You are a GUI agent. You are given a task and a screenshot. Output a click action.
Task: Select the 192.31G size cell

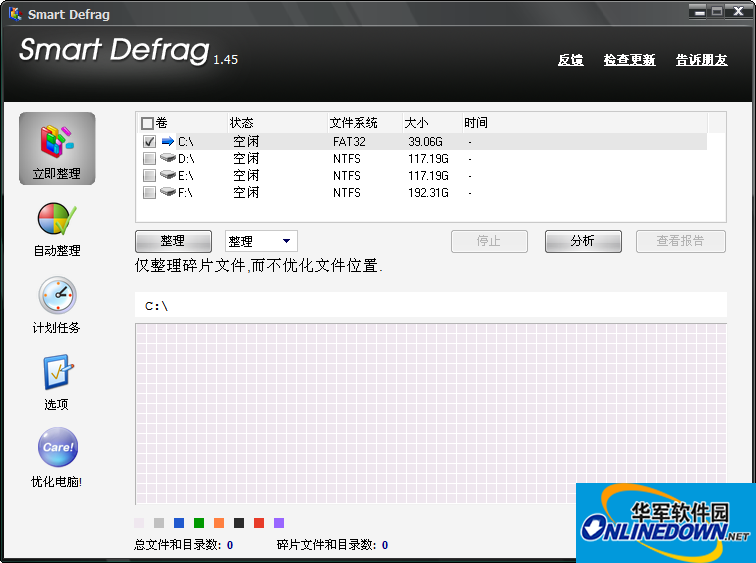[x=428, y=193]
